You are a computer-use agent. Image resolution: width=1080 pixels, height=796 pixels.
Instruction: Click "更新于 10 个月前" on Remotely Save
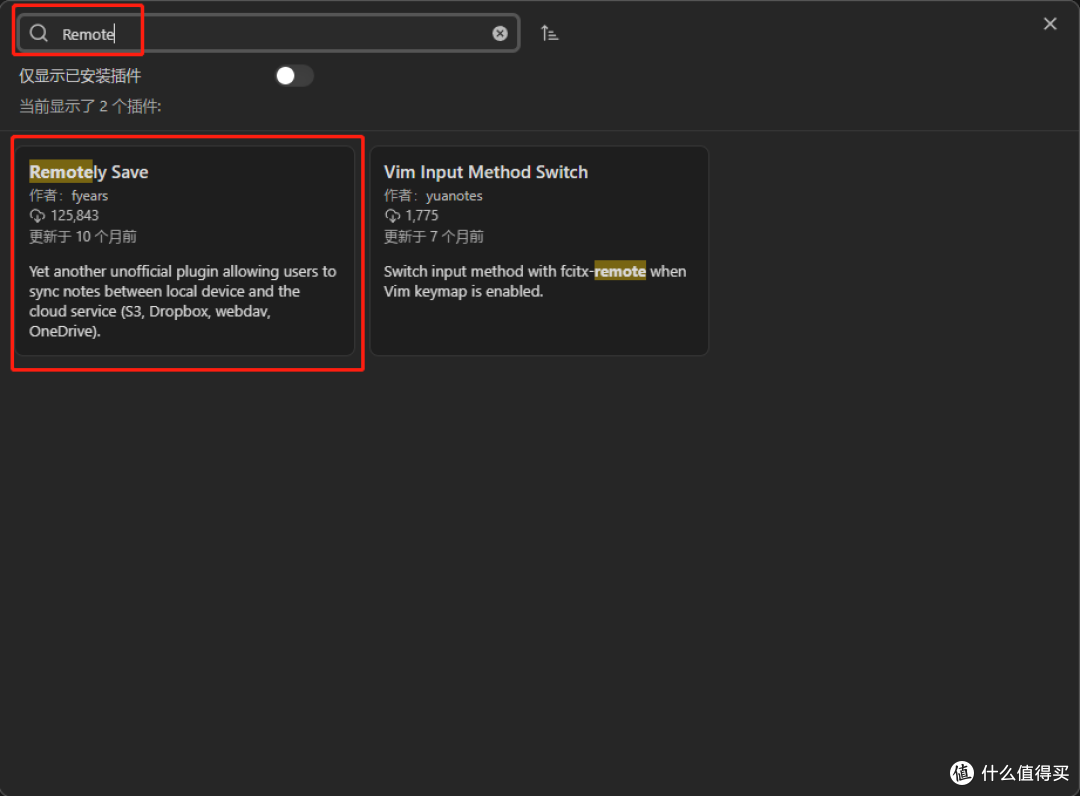83,237
